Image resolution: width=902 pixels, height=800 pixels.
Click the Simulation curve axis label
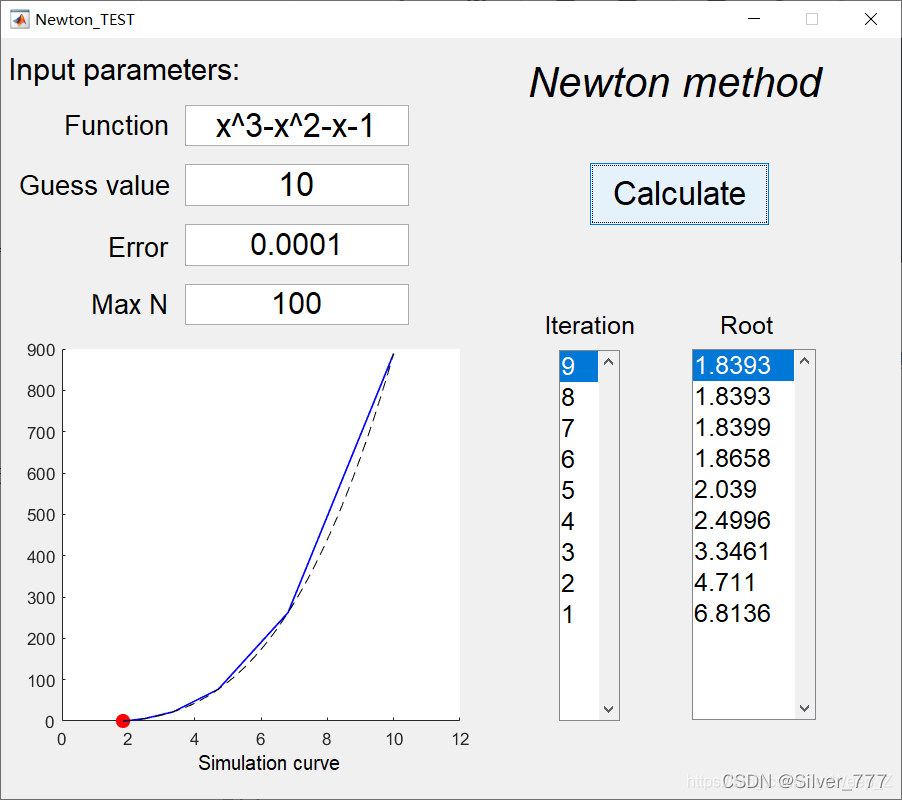point(269,763)
